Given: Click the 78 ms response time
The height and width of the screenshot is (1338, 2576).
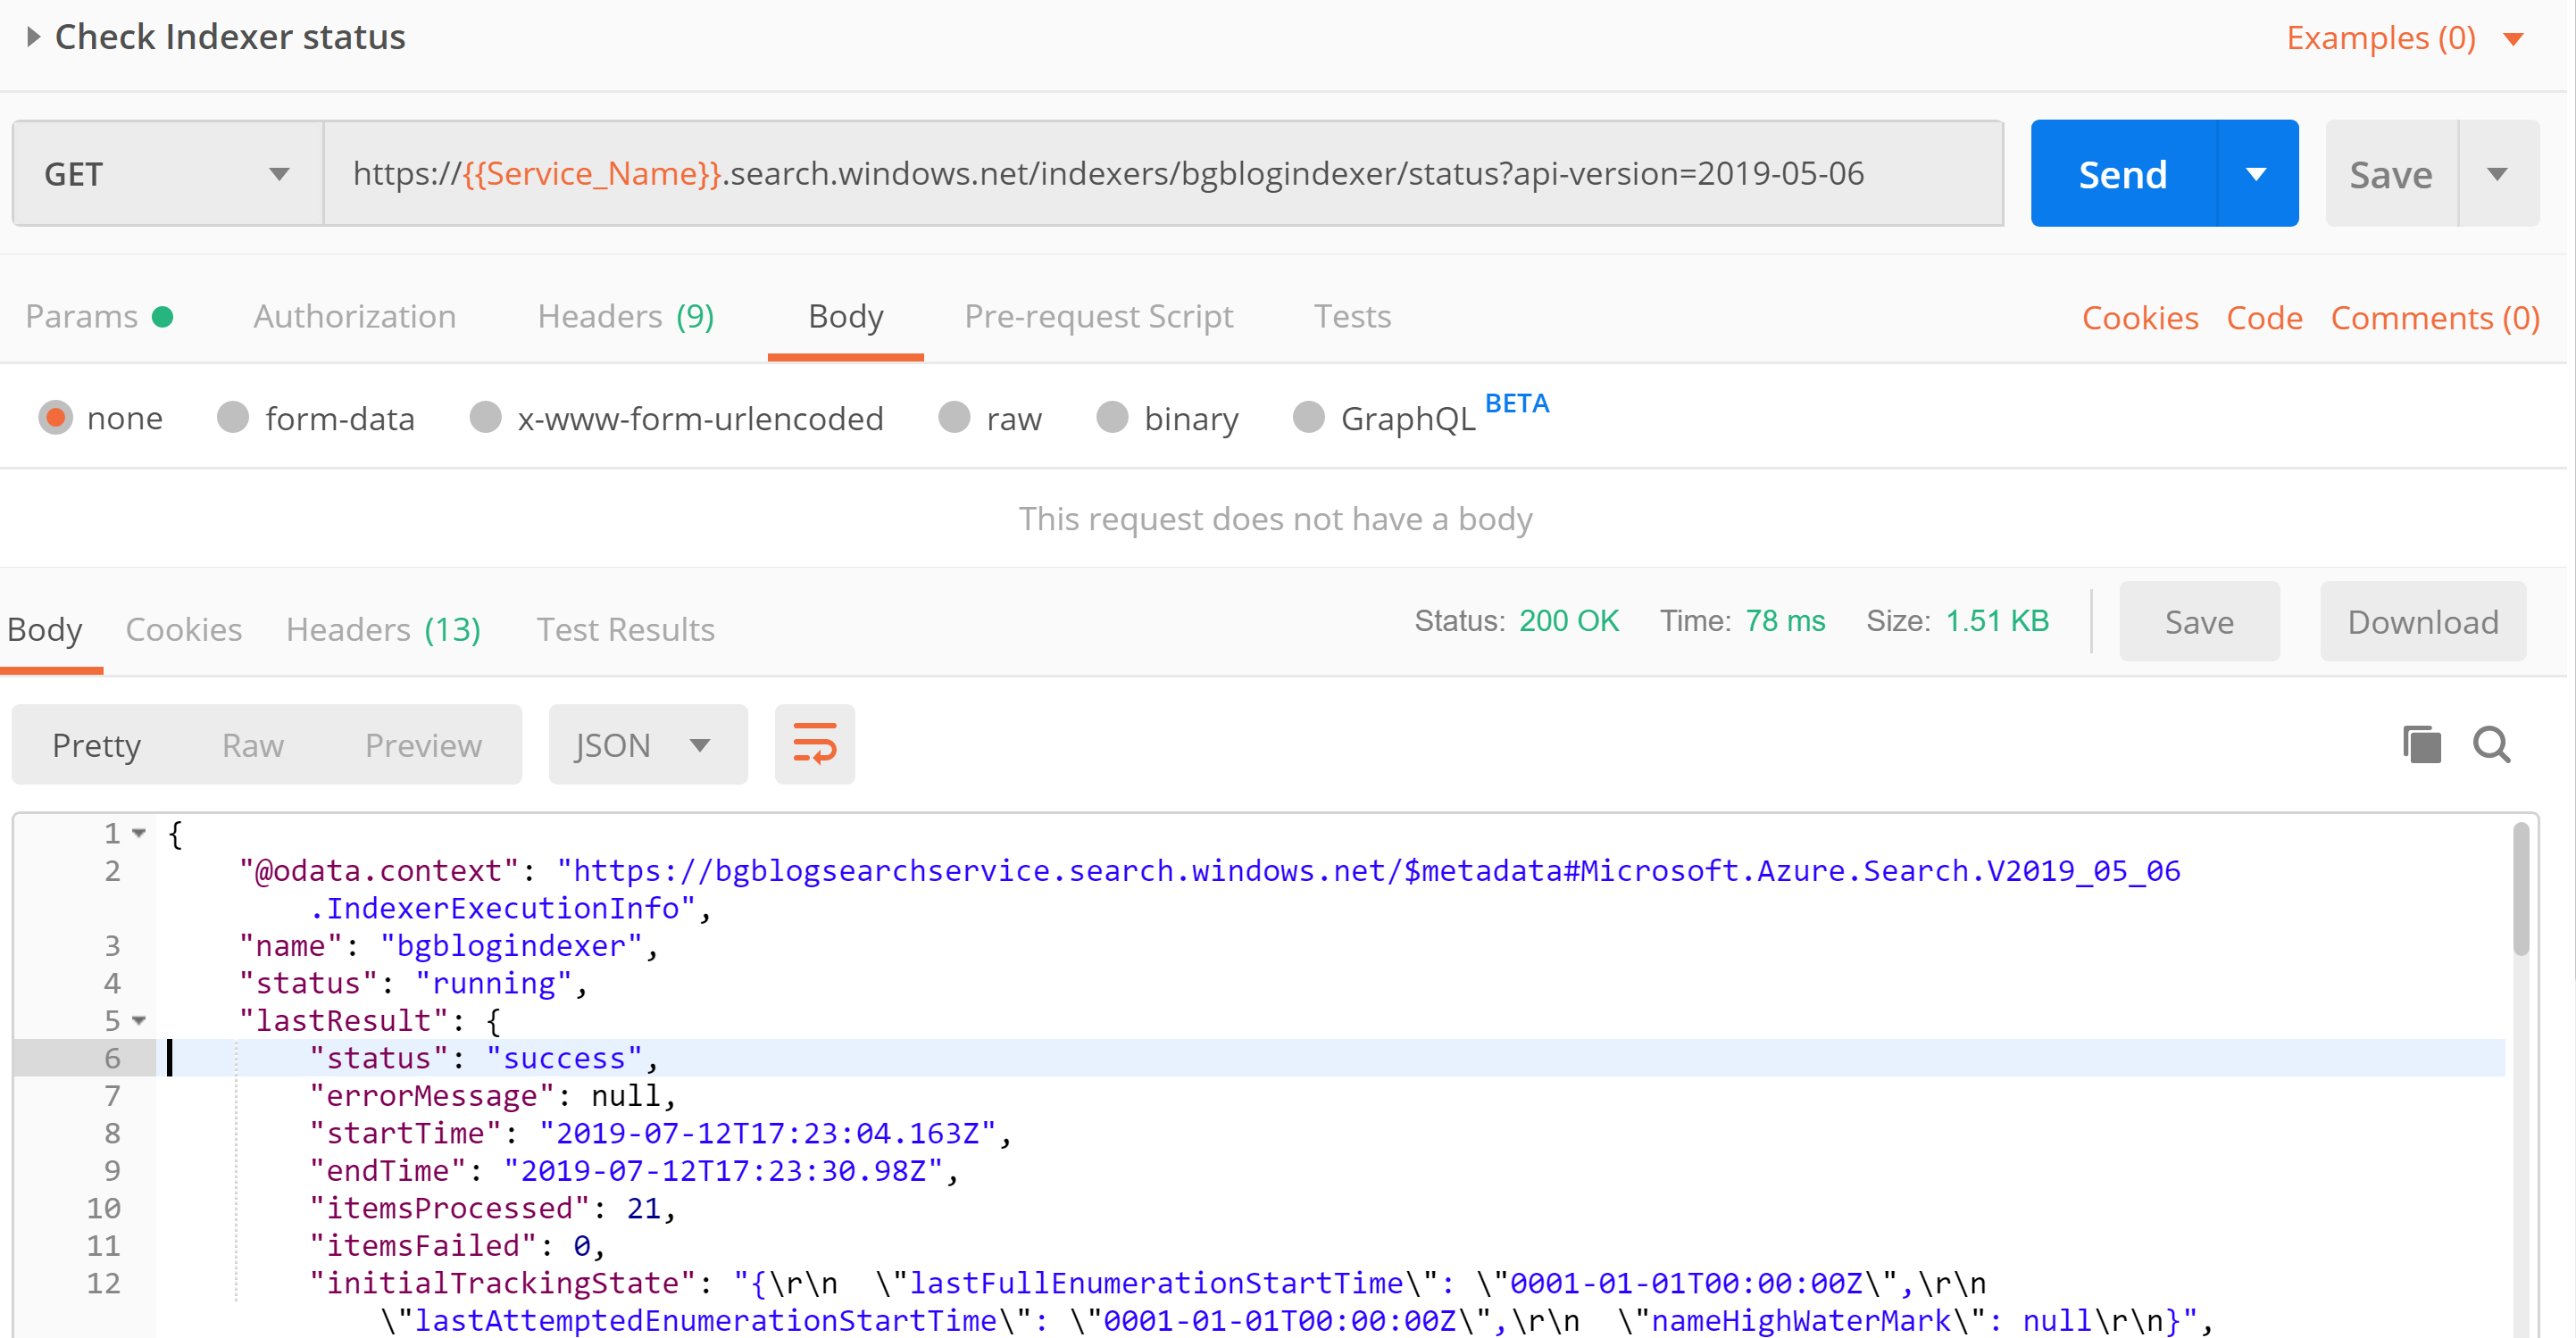Looking at the screenshot, I should [x=1785, y=621].
